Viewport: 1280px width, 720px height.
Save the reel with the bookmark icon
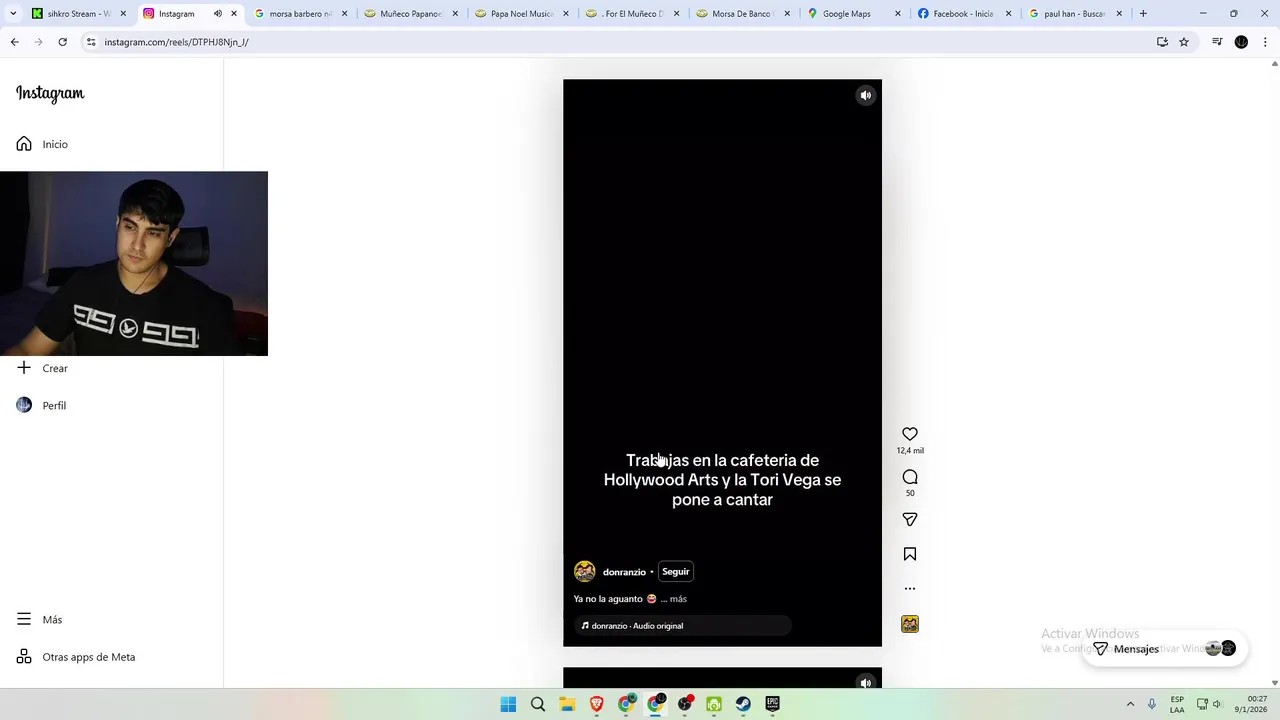(909, 554)
